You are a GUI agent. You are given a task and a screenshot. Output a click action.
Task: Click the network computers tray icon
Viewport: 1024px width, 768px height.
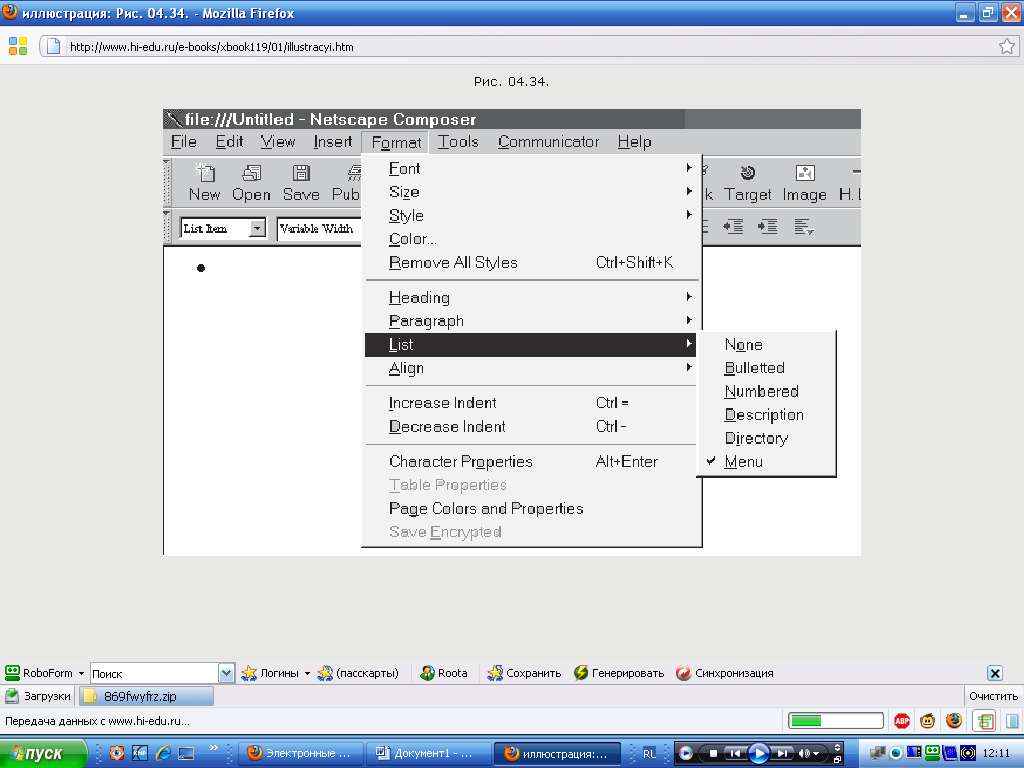[x=878, y=753]
